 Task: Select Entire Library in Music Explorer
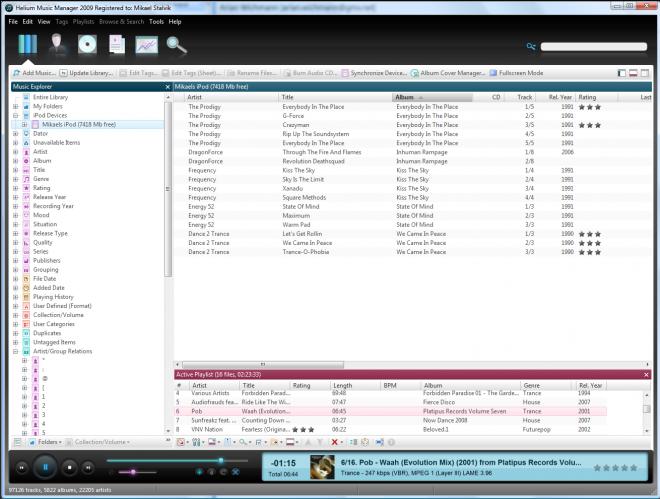(50, 97)
